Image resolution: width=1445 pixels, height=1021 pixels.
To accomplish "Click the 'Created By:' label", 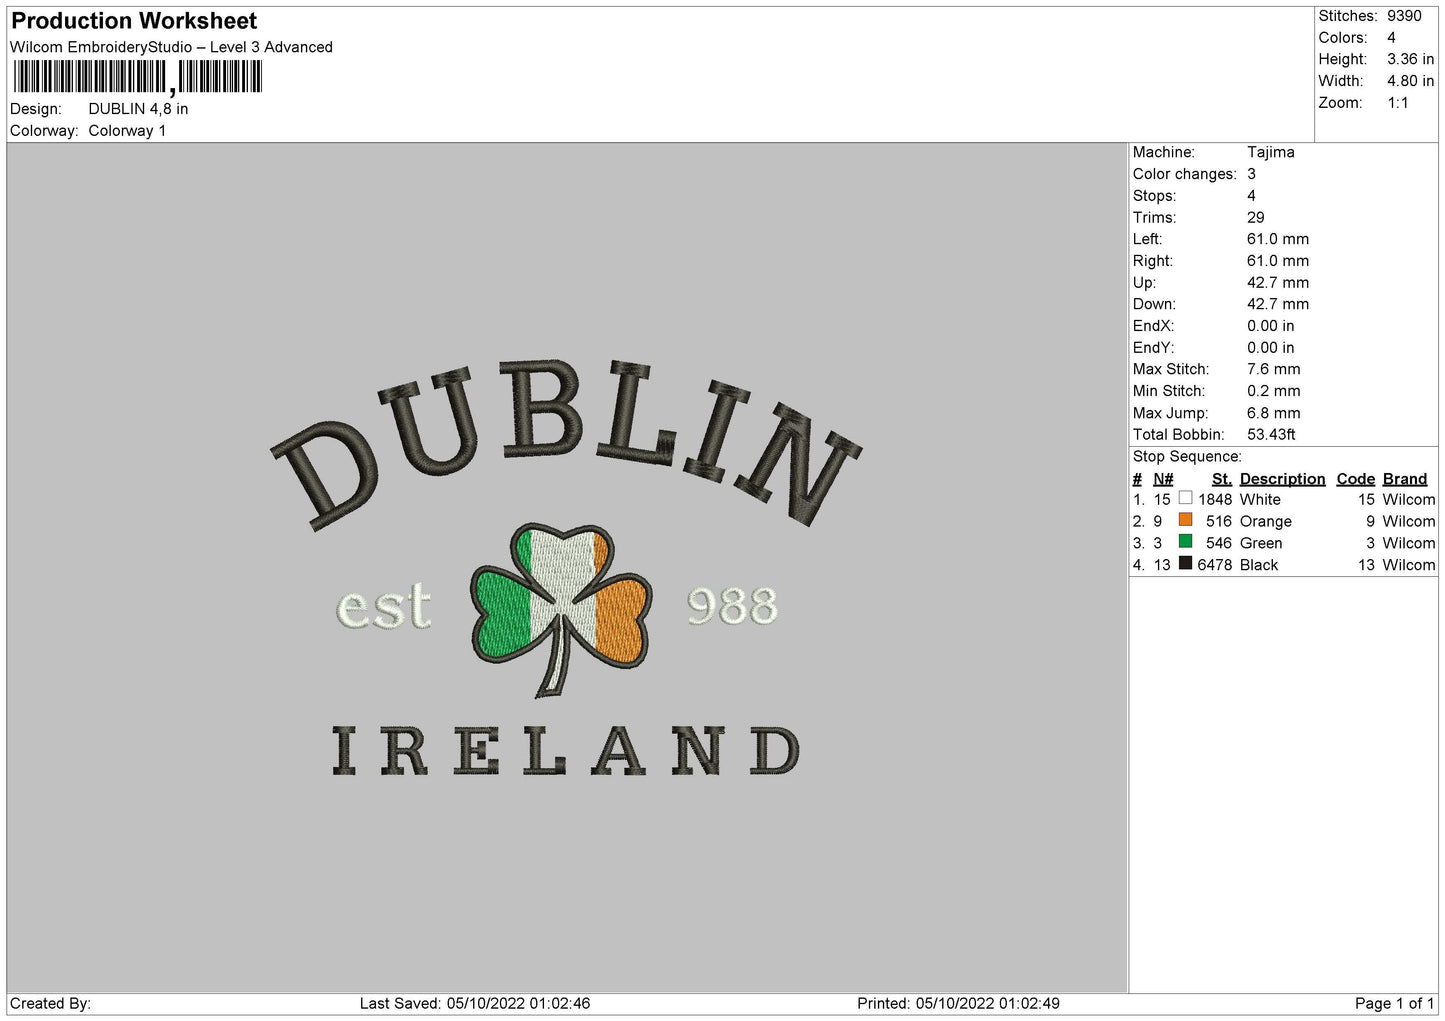I will tap(50, 1004).
